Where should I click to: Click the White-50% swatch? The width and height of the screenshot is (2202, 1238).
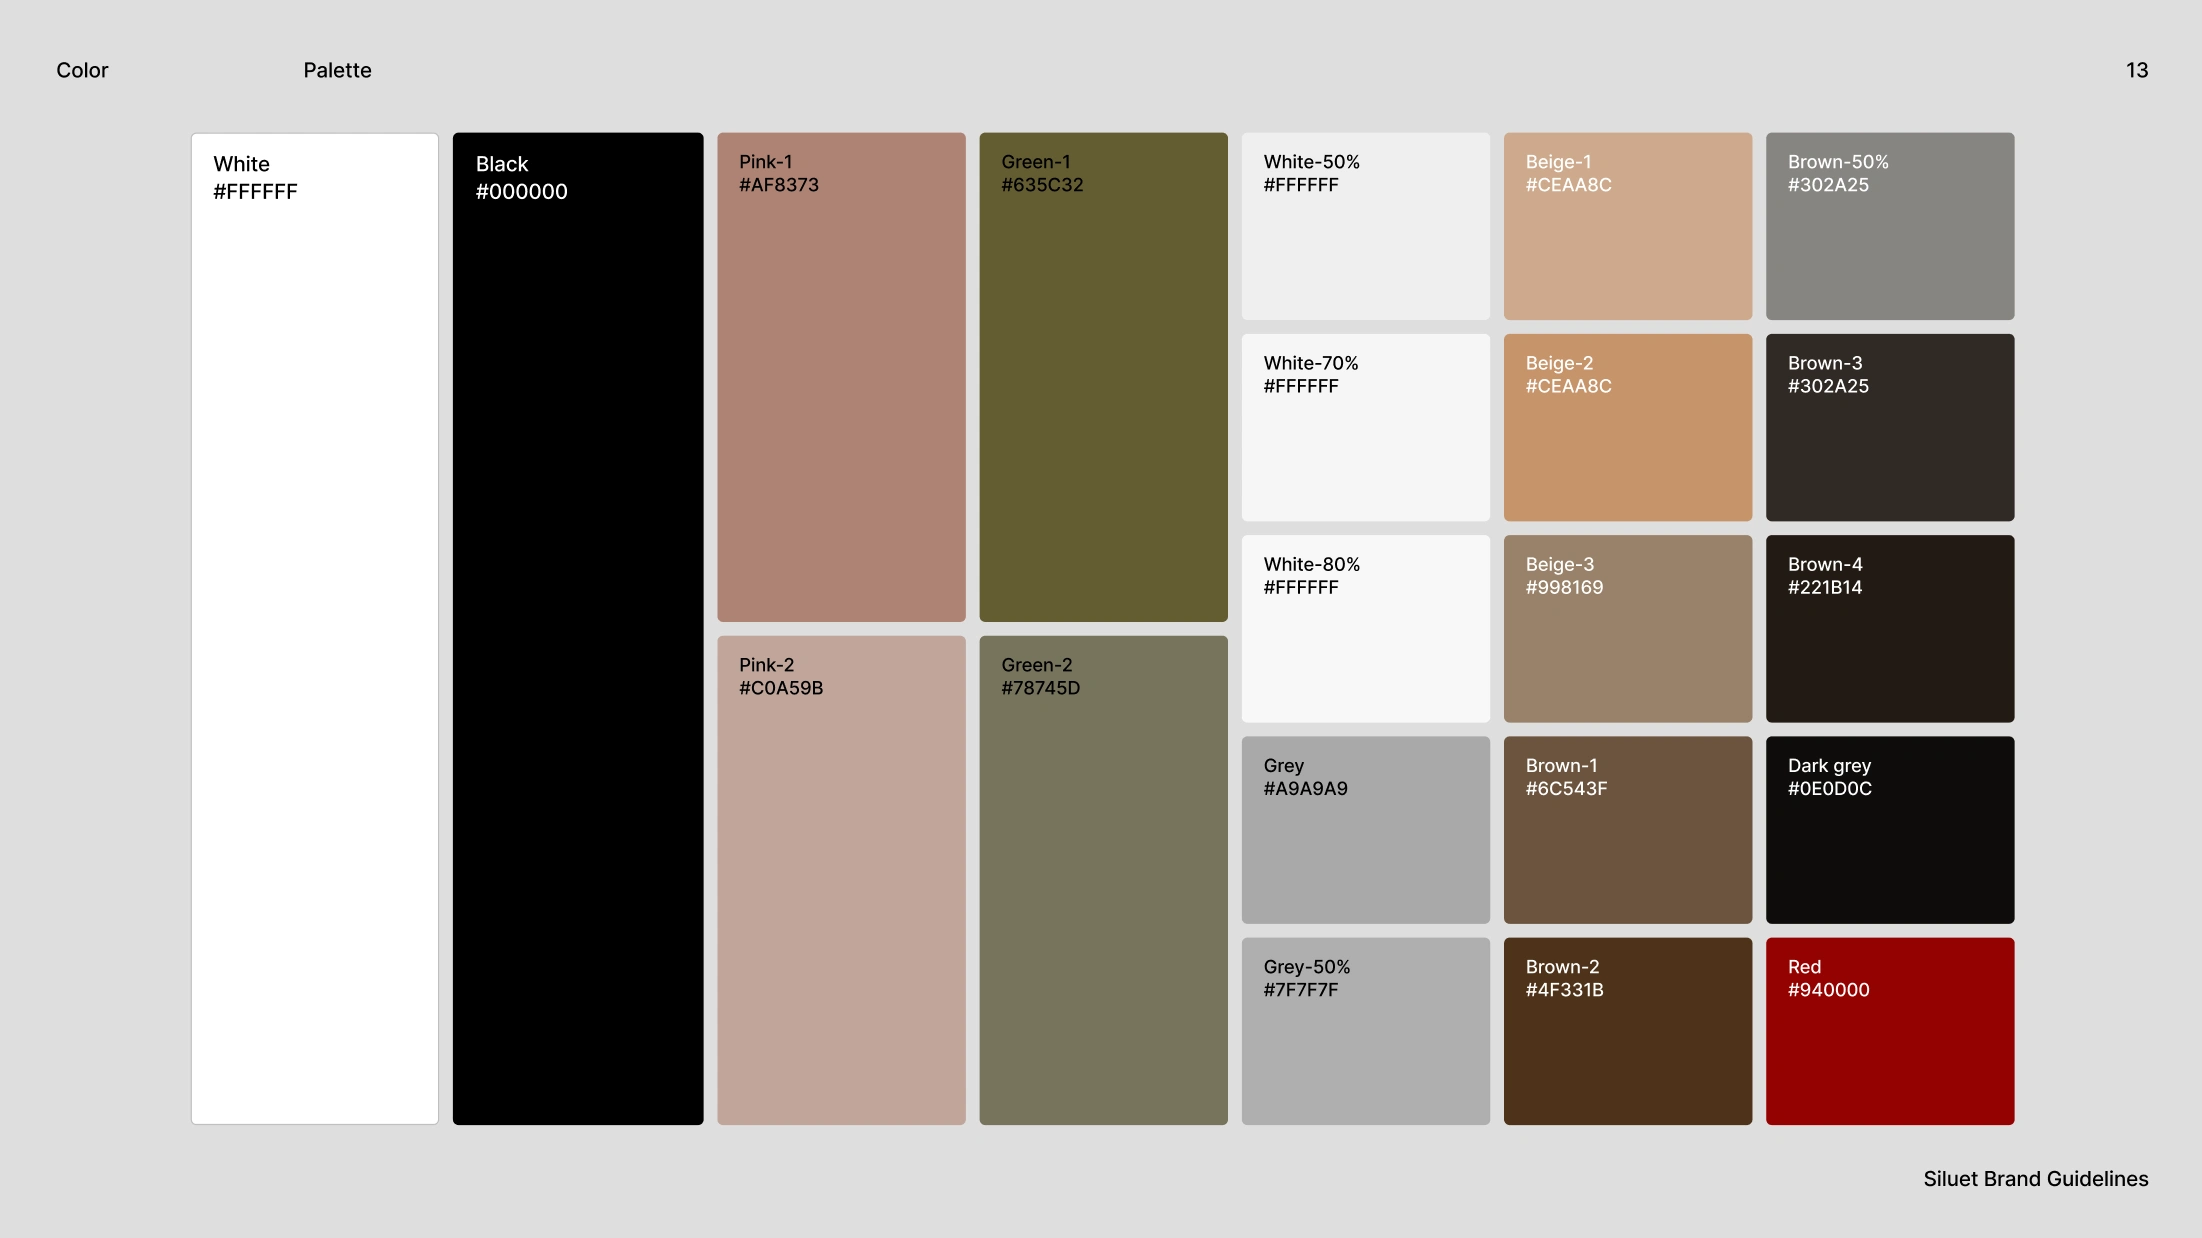[1365, 226]
